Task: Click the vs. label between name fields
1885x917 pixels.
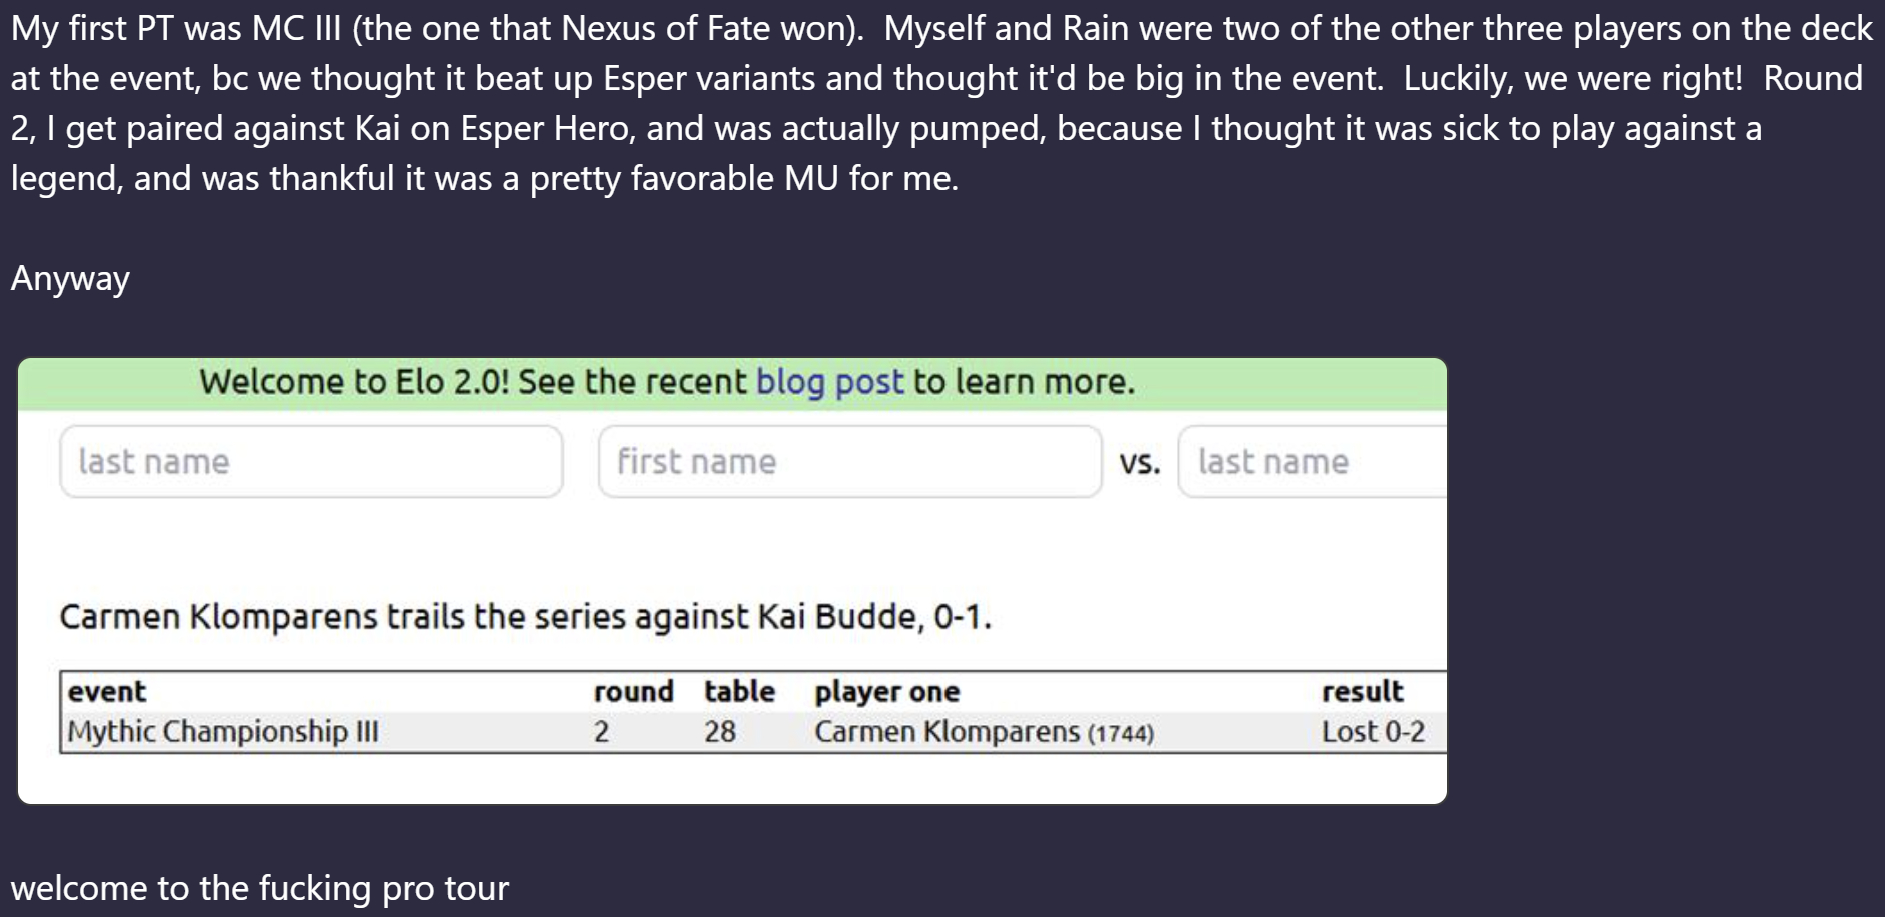Action: pyautogui.click(x=1140, y=463)
